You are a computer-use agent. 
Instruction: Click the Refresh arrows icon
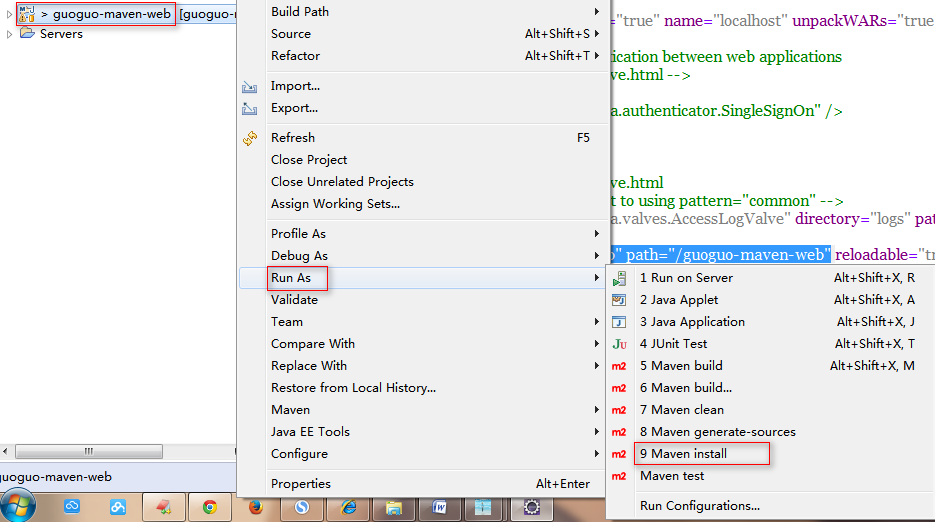[x=249, y=138]
